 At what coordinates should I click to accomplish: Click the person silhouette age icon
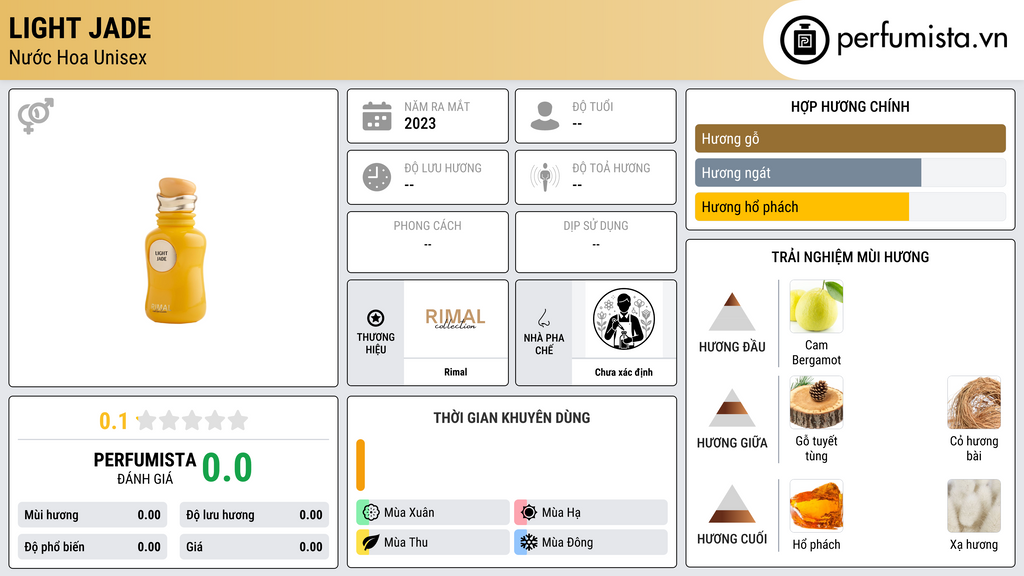point(545,116)
